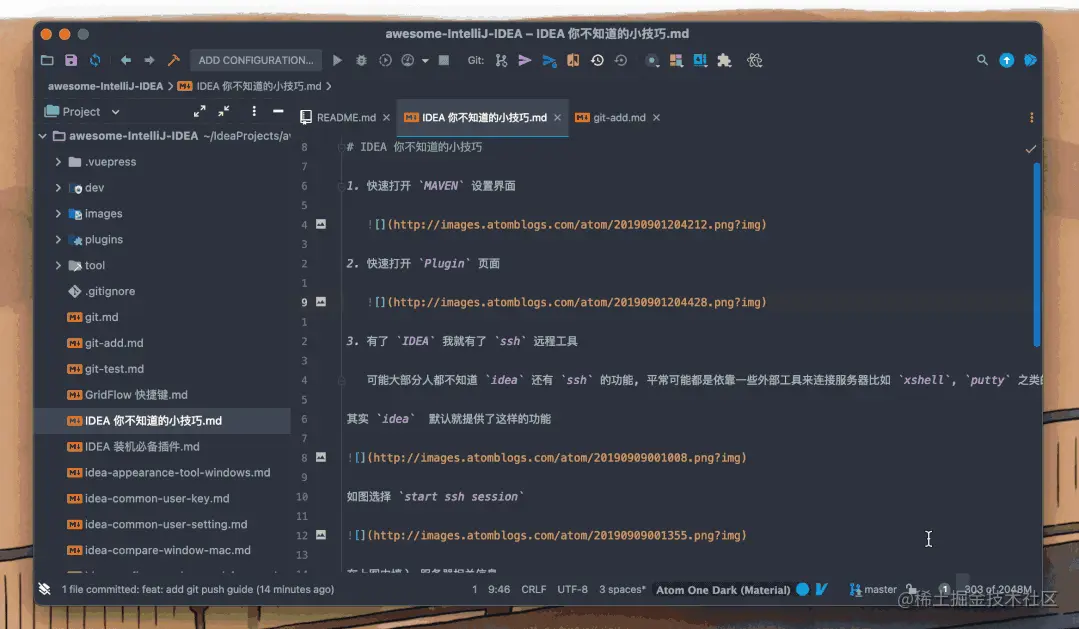Search everywhere with the magnifier icon
The image size is (1079, 629).
coord(982,61)
